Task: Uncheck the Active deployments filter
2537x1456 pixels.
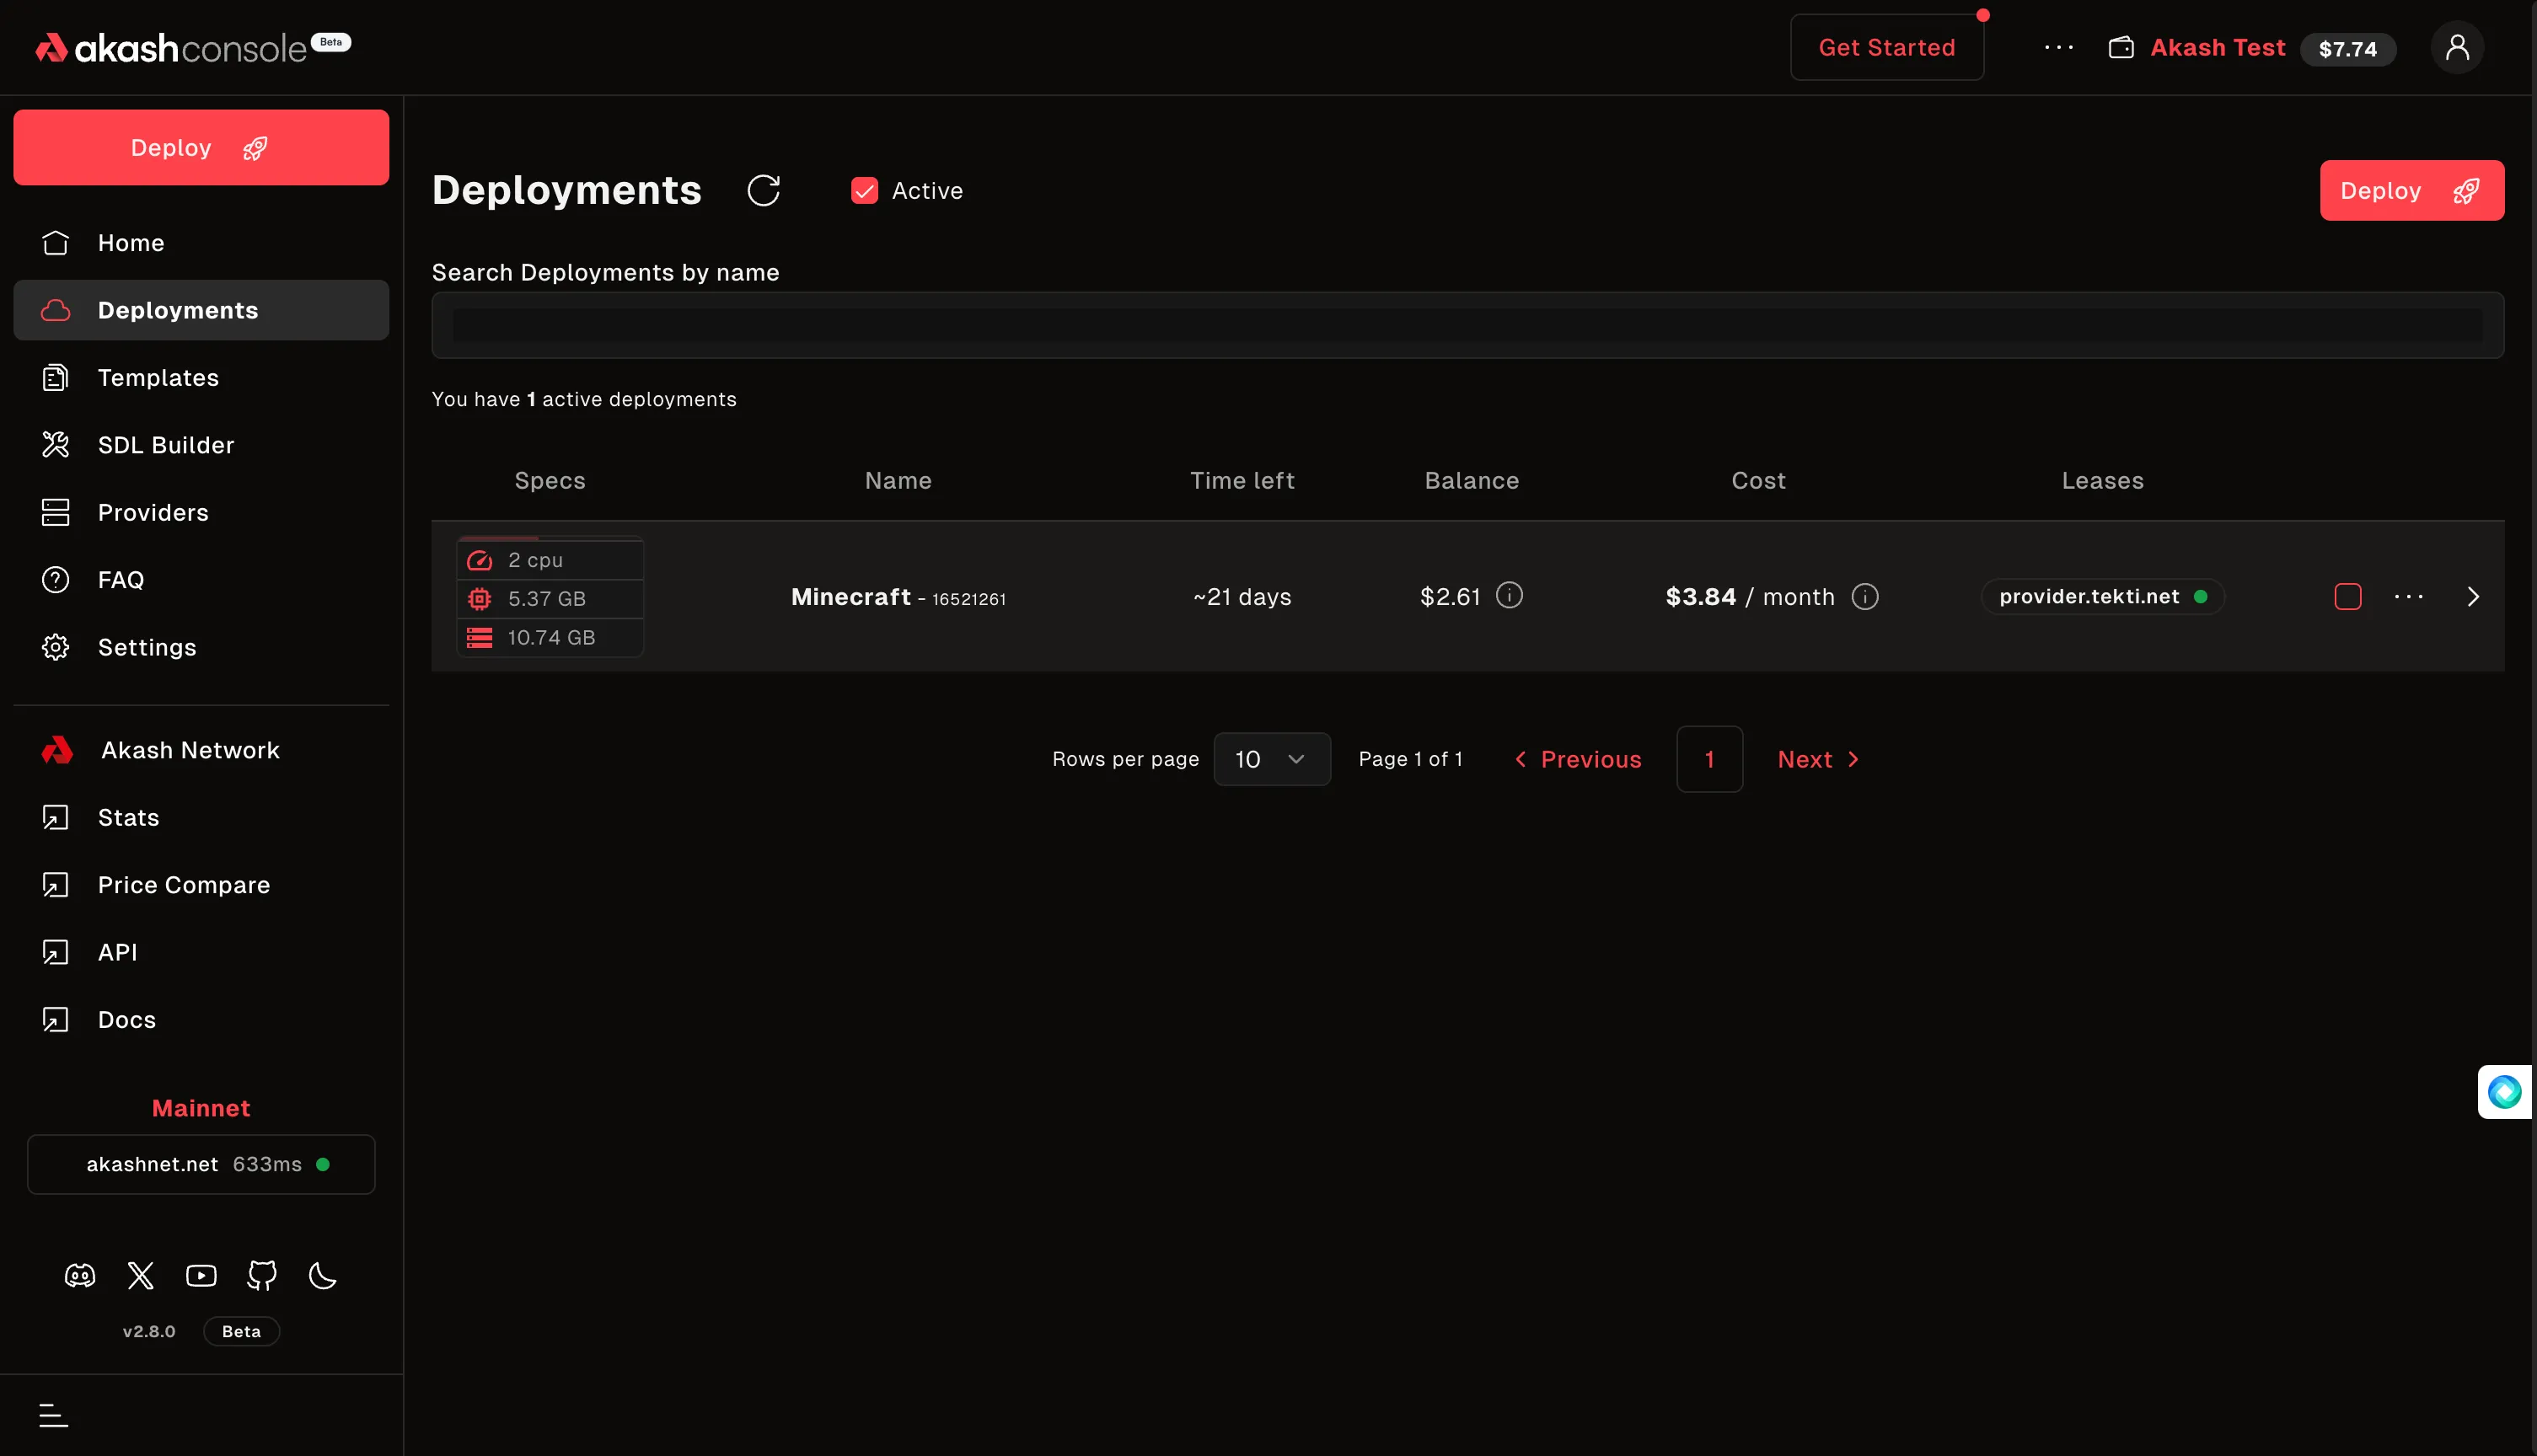Action: (x=864, y=190)
